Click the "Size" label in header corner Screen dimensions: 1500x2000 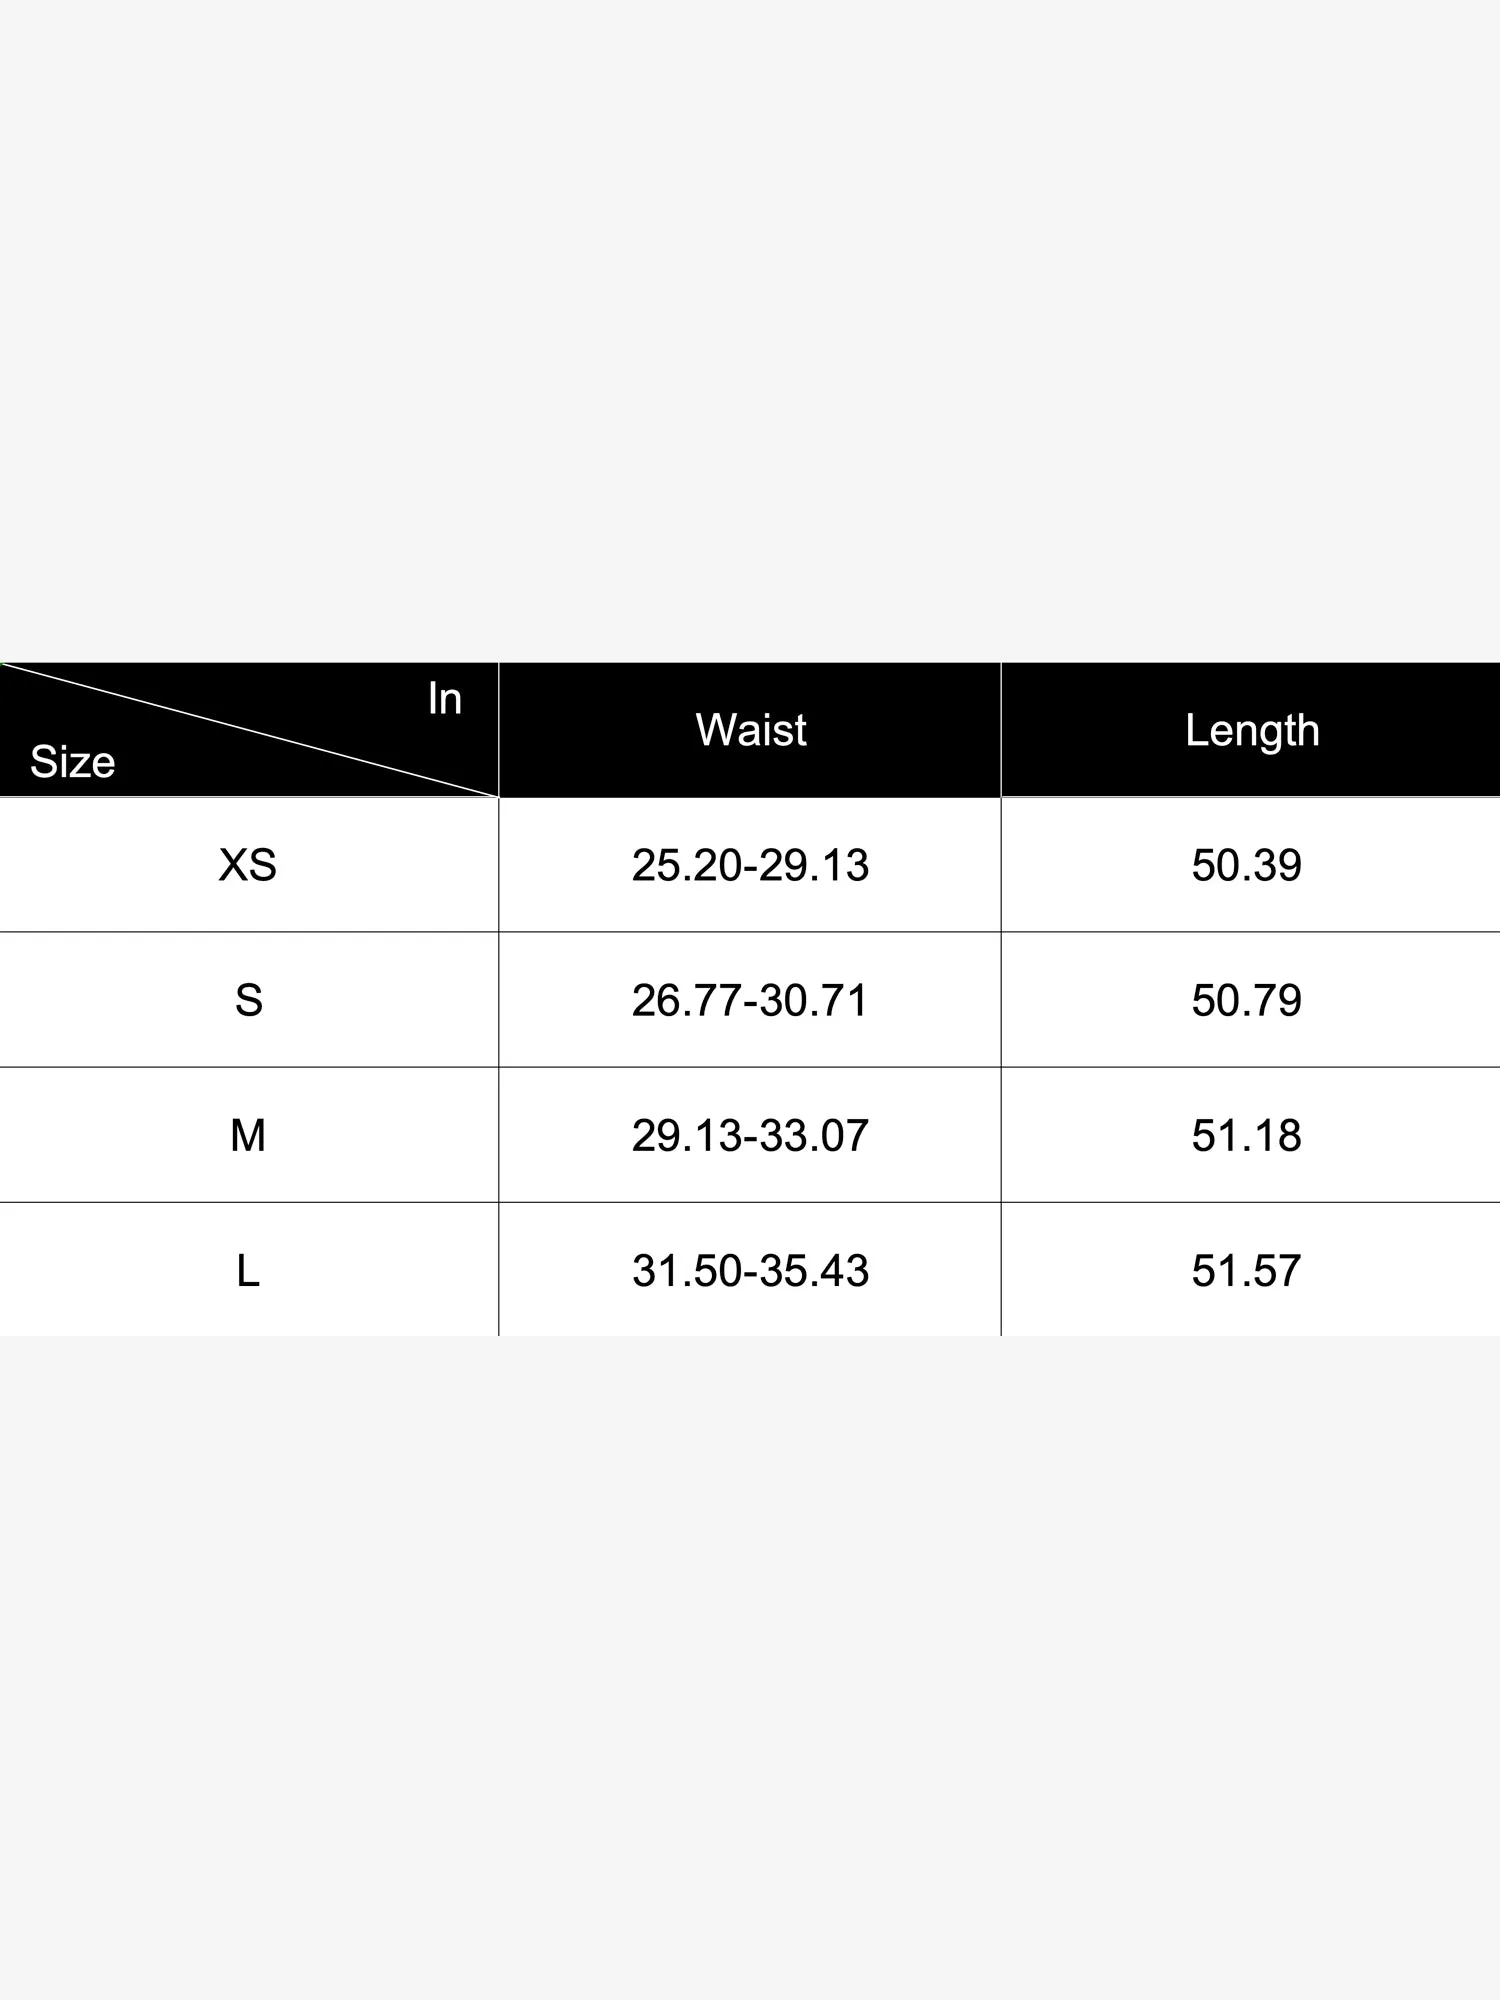pos(73,762)
